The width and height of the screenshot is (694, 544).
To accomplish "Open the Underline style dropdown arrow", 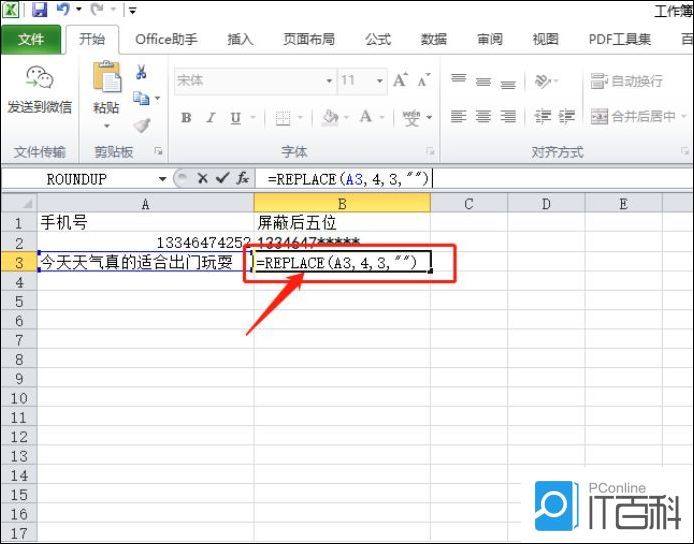I will [x=253, y=118].
